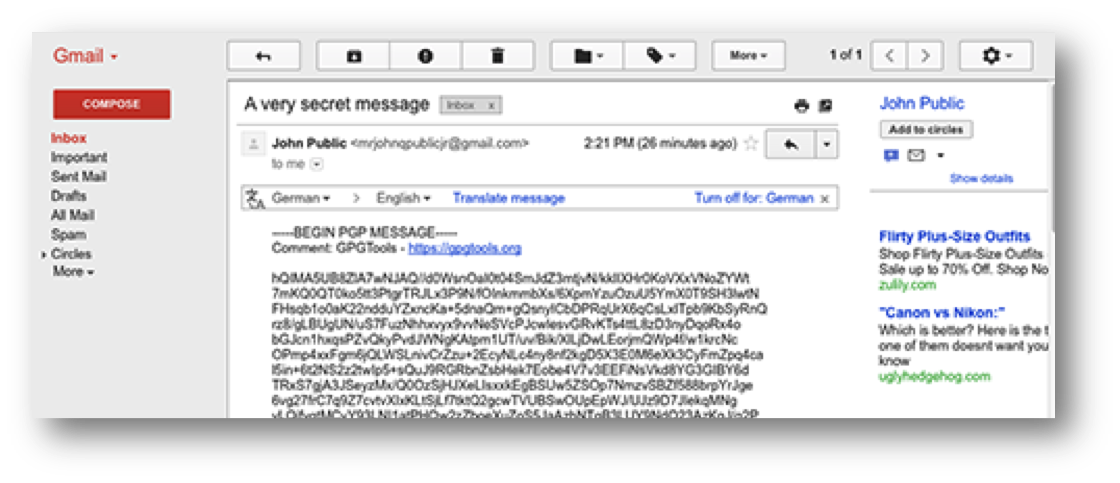Open the message in a new window
Viewport: 1120px width, 483px height.
coord(825,106)
